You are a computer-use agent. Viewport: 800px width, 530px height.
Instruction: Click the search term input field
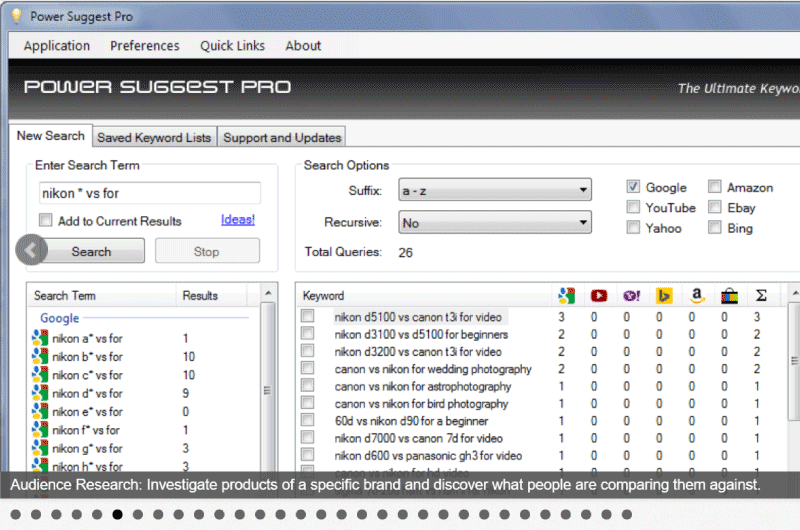coord(149,193)
